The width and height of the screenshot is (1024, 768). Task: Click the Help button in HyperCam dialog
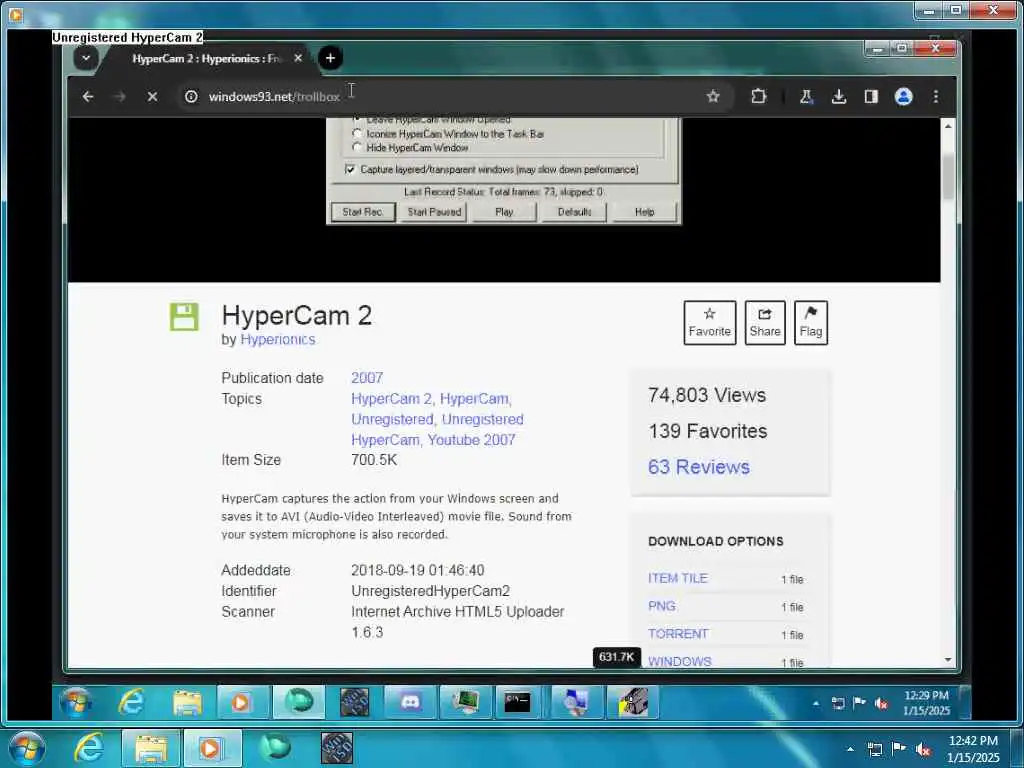pos(644,212)
